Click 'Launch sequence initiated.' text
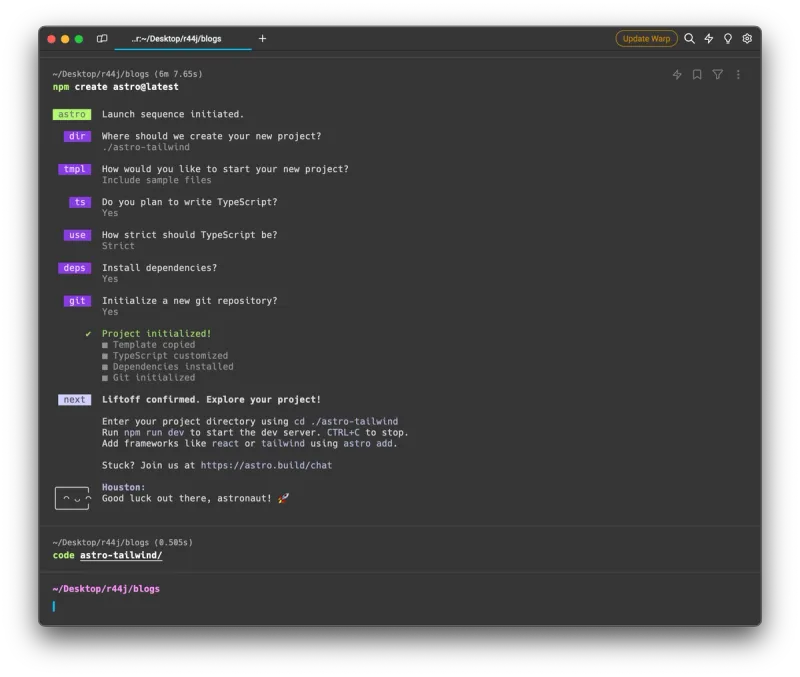Image resolution: width=800 pixels, height=677 pixels. click(x=173, y=114)
